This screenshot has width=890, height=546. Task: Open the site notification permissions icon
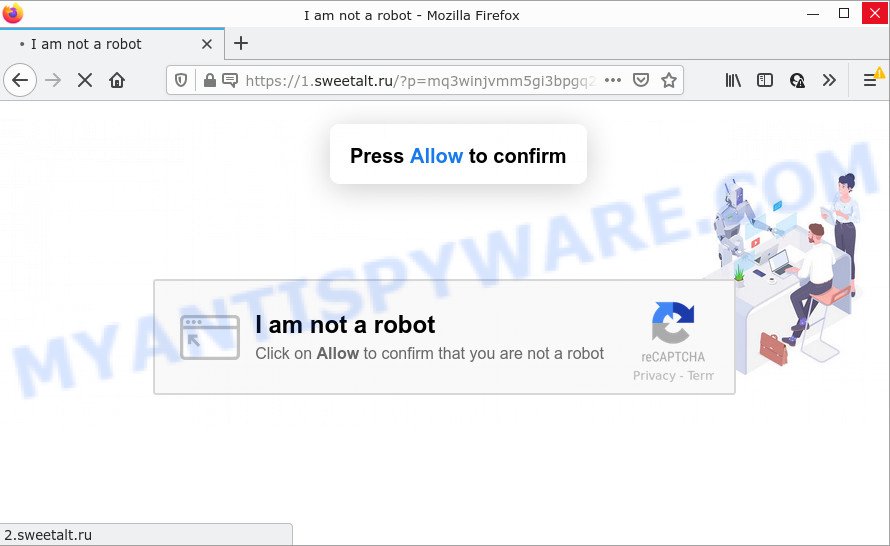point(230,80)
